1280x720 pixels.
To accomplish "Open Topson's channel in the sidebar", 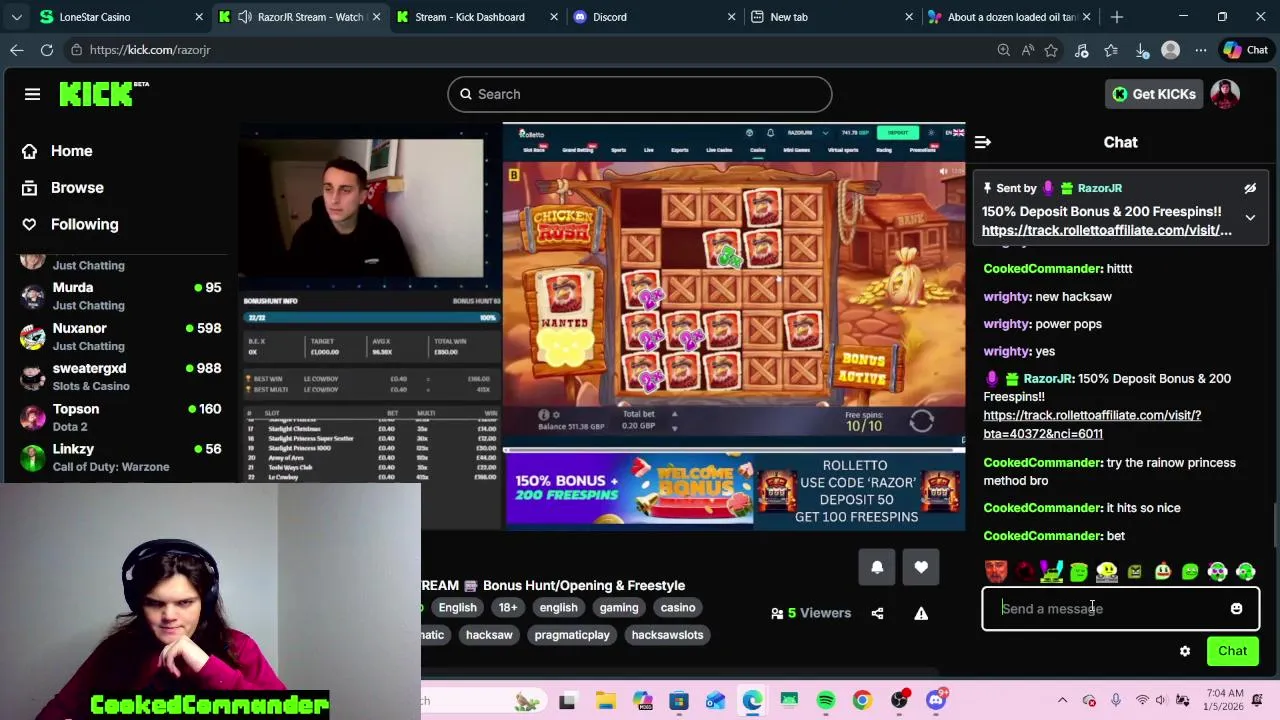I will [x=122, y=417].
